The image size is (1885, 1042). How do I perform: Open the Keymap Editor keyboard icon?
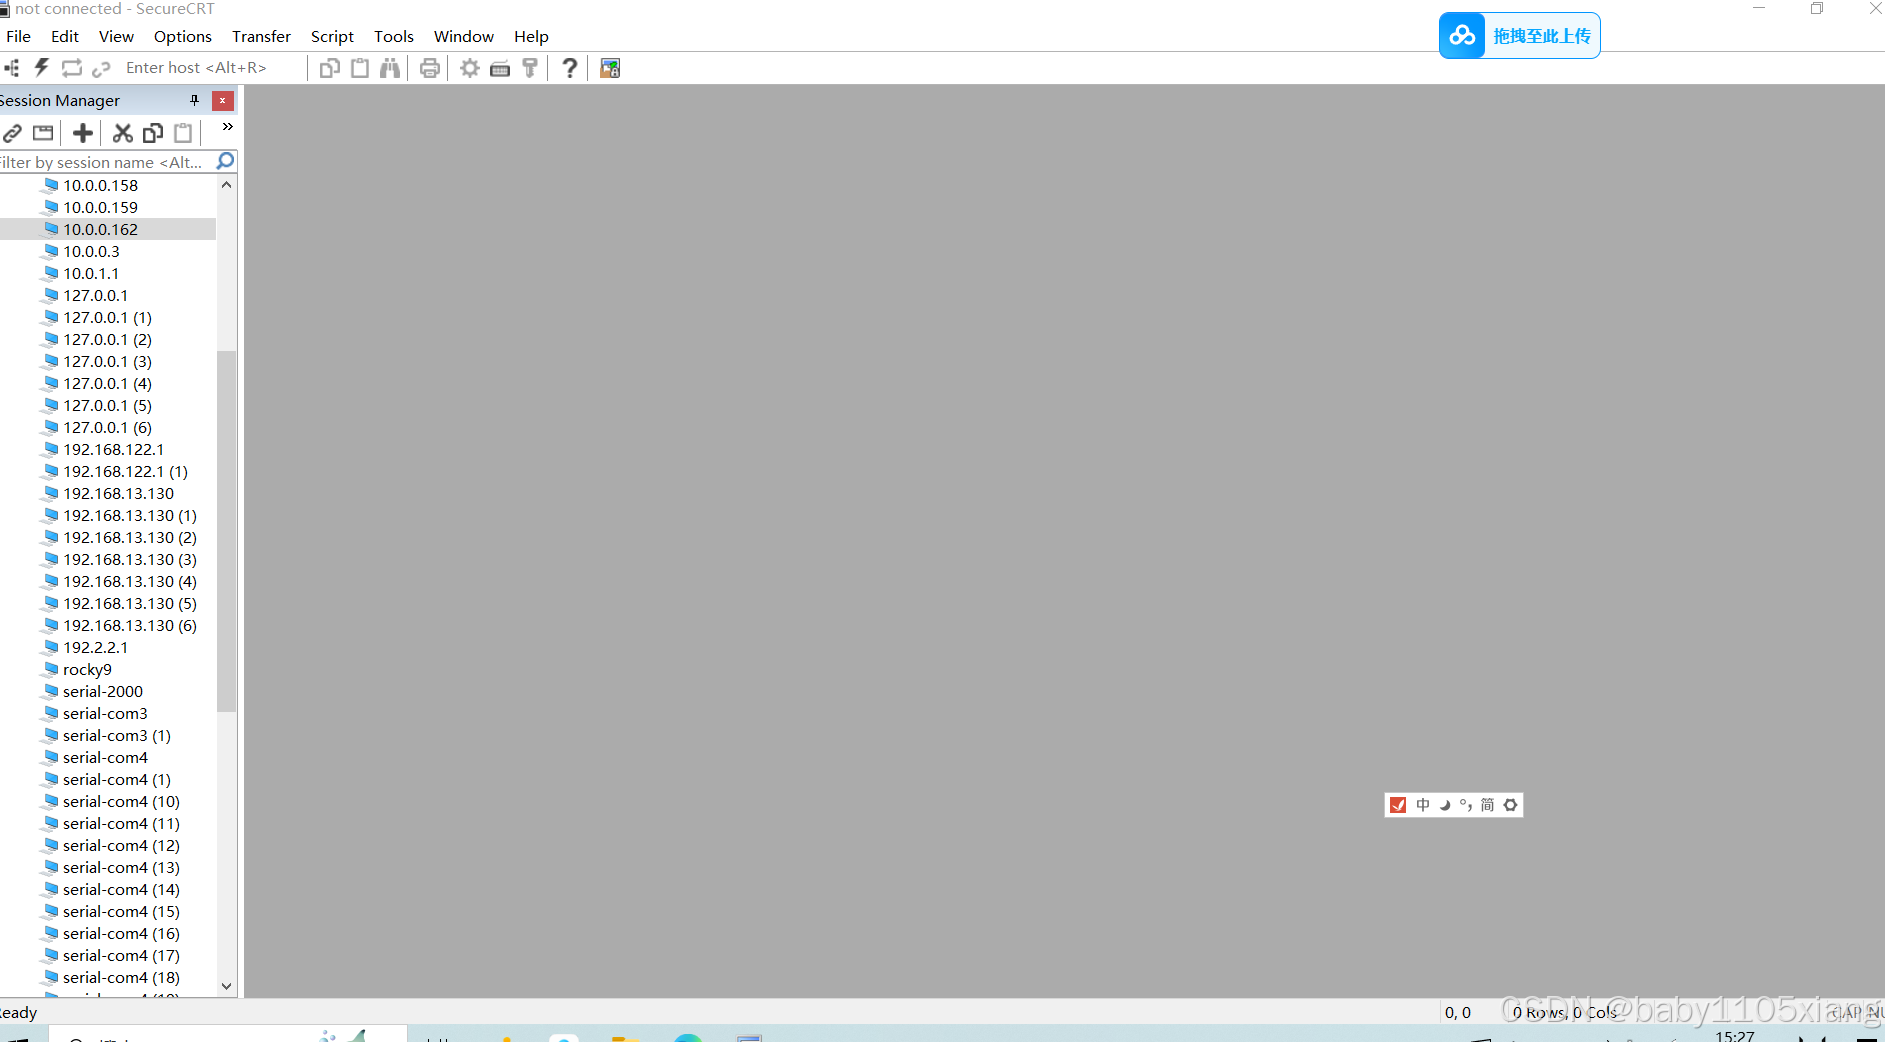pos(500,68)
